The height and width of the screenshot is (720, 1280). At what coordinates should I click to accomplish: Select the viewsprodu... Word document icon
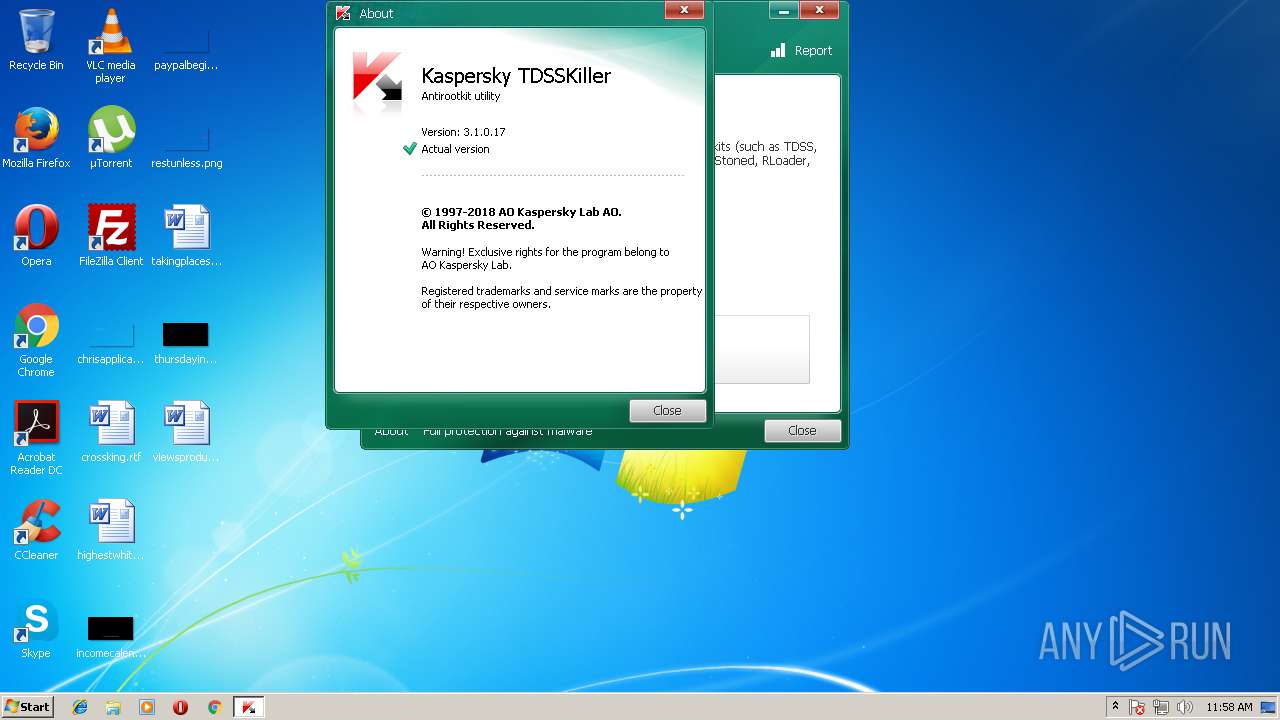(186, 432)
